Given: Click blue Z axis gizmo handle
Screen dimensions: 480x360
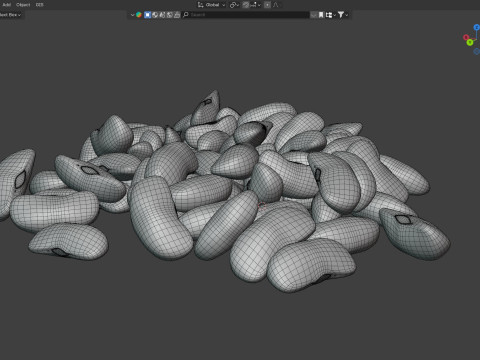Looking at the screenshot, I should [x=477, y=27].
